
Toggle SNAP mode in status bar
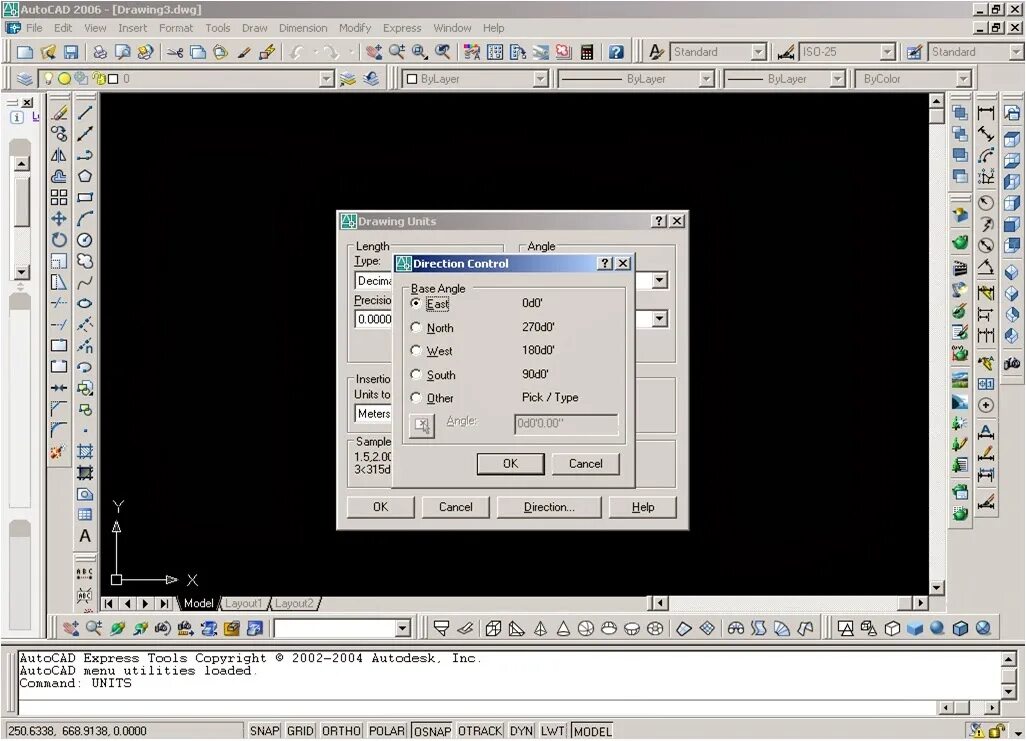(264, 731)
